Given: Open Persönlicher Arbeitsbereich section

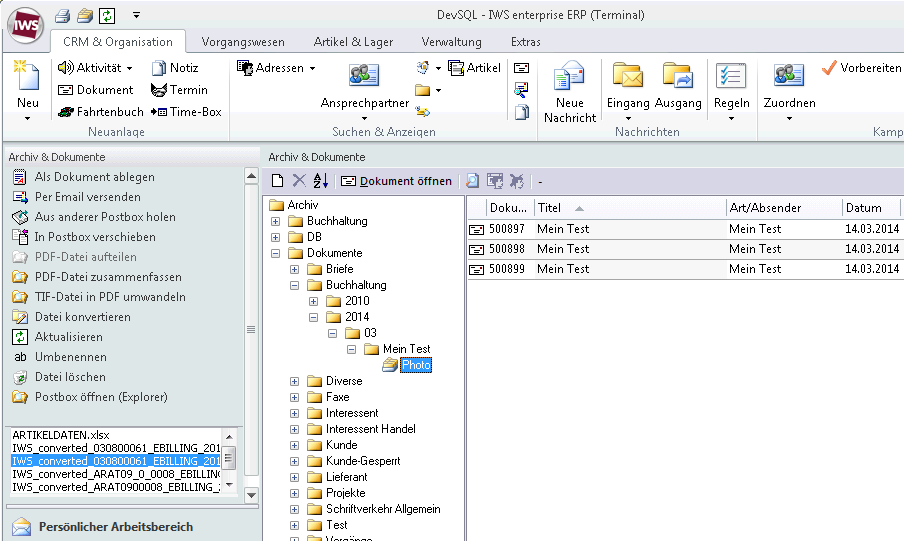Looking at the screenshot, I should [115, 527].
